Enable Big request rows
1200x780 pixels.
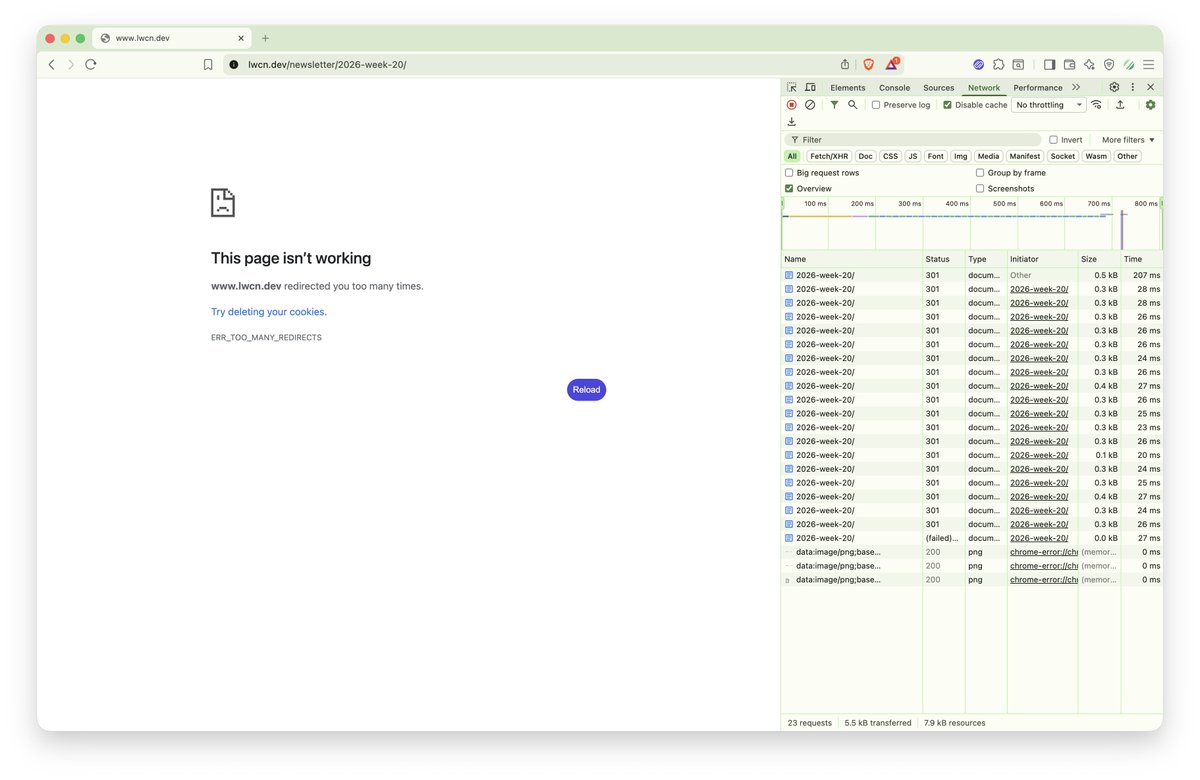(789, 173)
